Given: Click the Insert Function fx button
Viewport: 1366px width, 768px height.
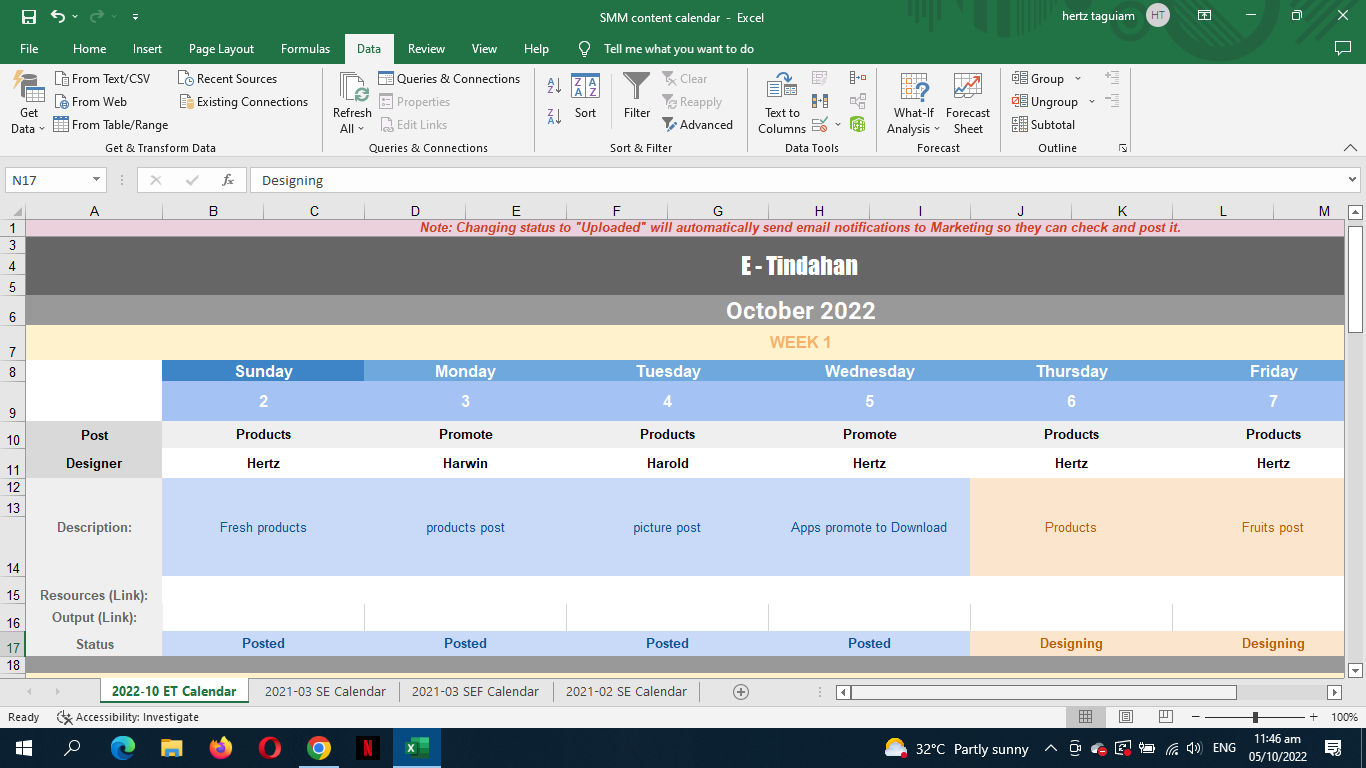Looking at the screenshot, I should (228, 180).
